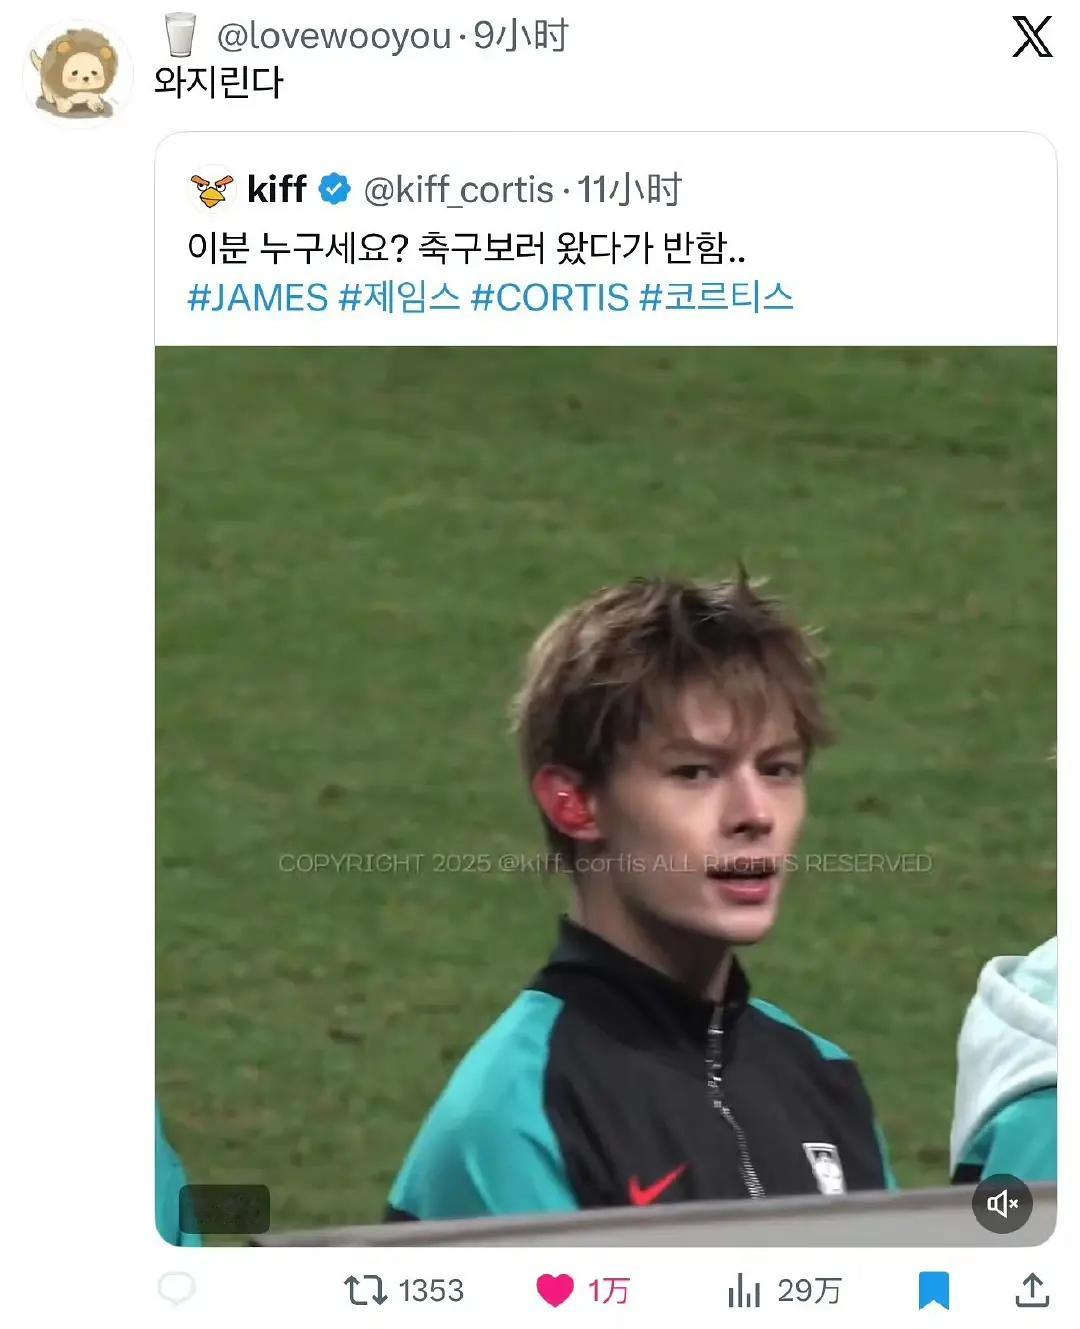Screen dimensions: 1080x1329
Task: Click the X logo icon
Action: (1032, 37)
